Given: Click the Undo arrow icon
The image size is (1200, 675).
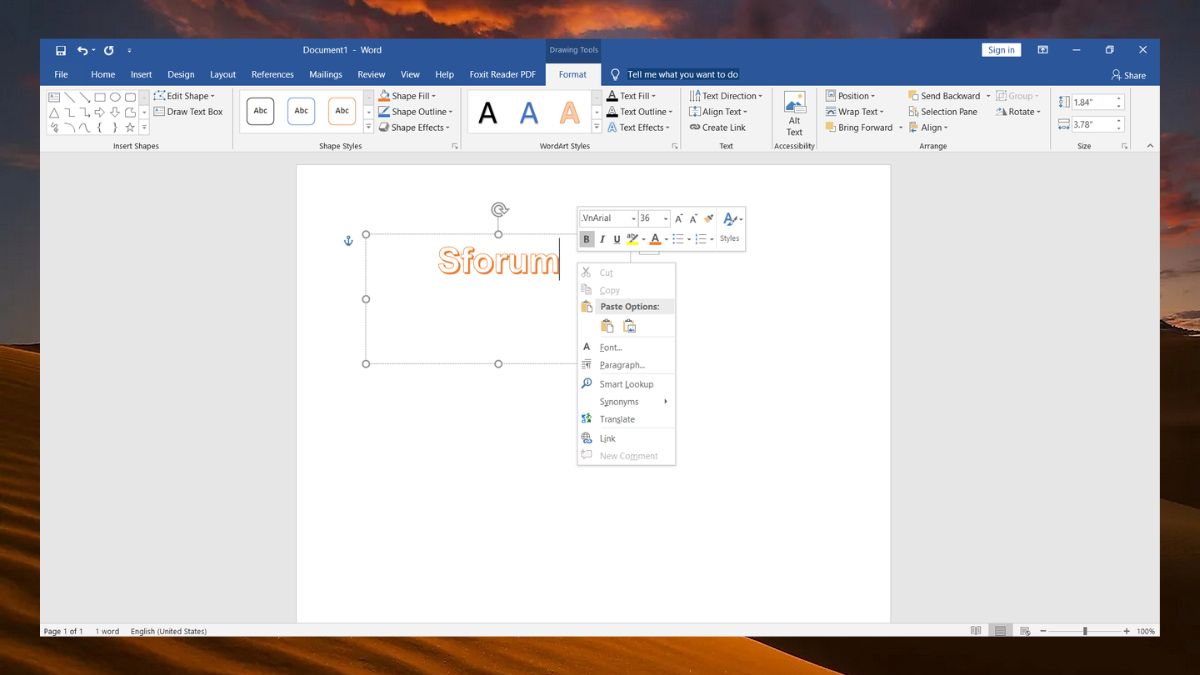Looking at the screenshot, I should click(84, 50).
